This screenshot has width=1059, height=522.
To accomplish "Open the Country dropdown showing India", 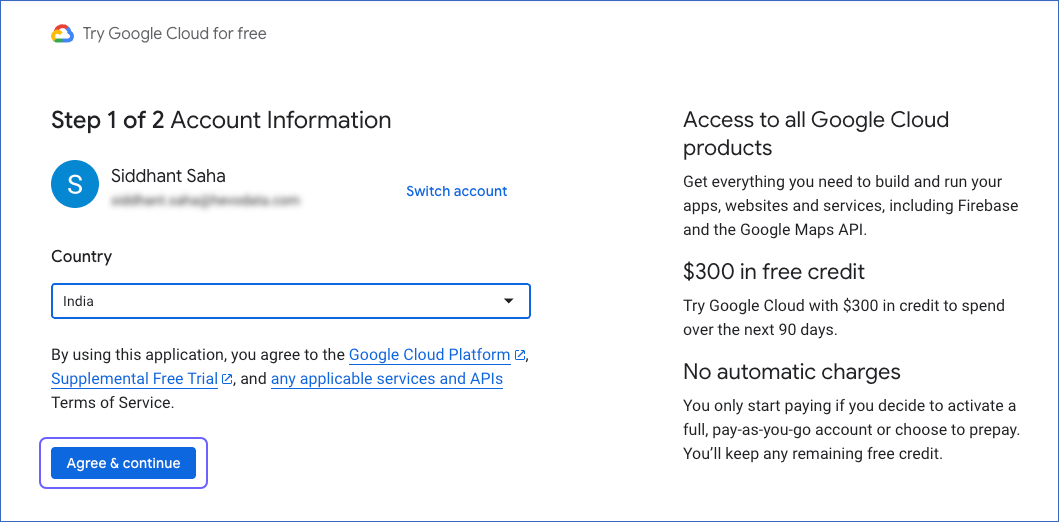I will click(x=291, y=301).
